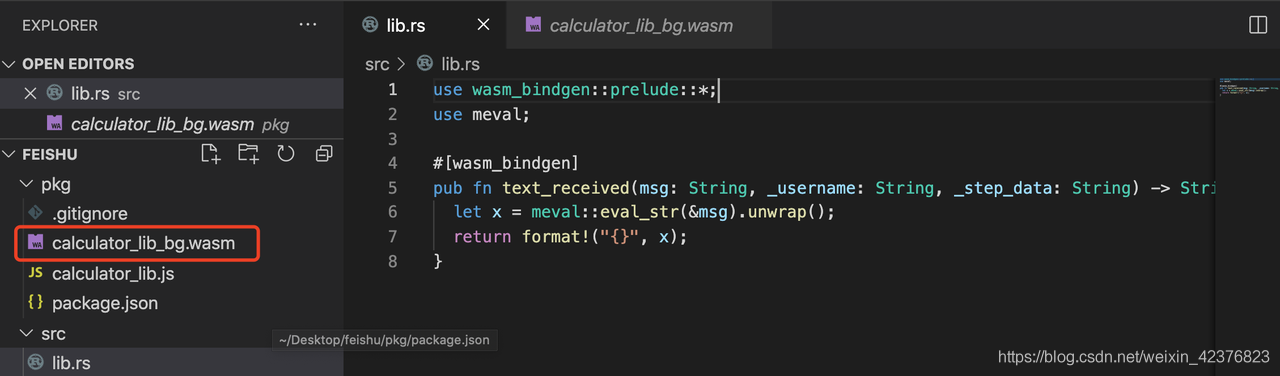Open Explorer more actions ellipsis menu
Viewport: 1280px width, 376px height.
coord(308,24)
